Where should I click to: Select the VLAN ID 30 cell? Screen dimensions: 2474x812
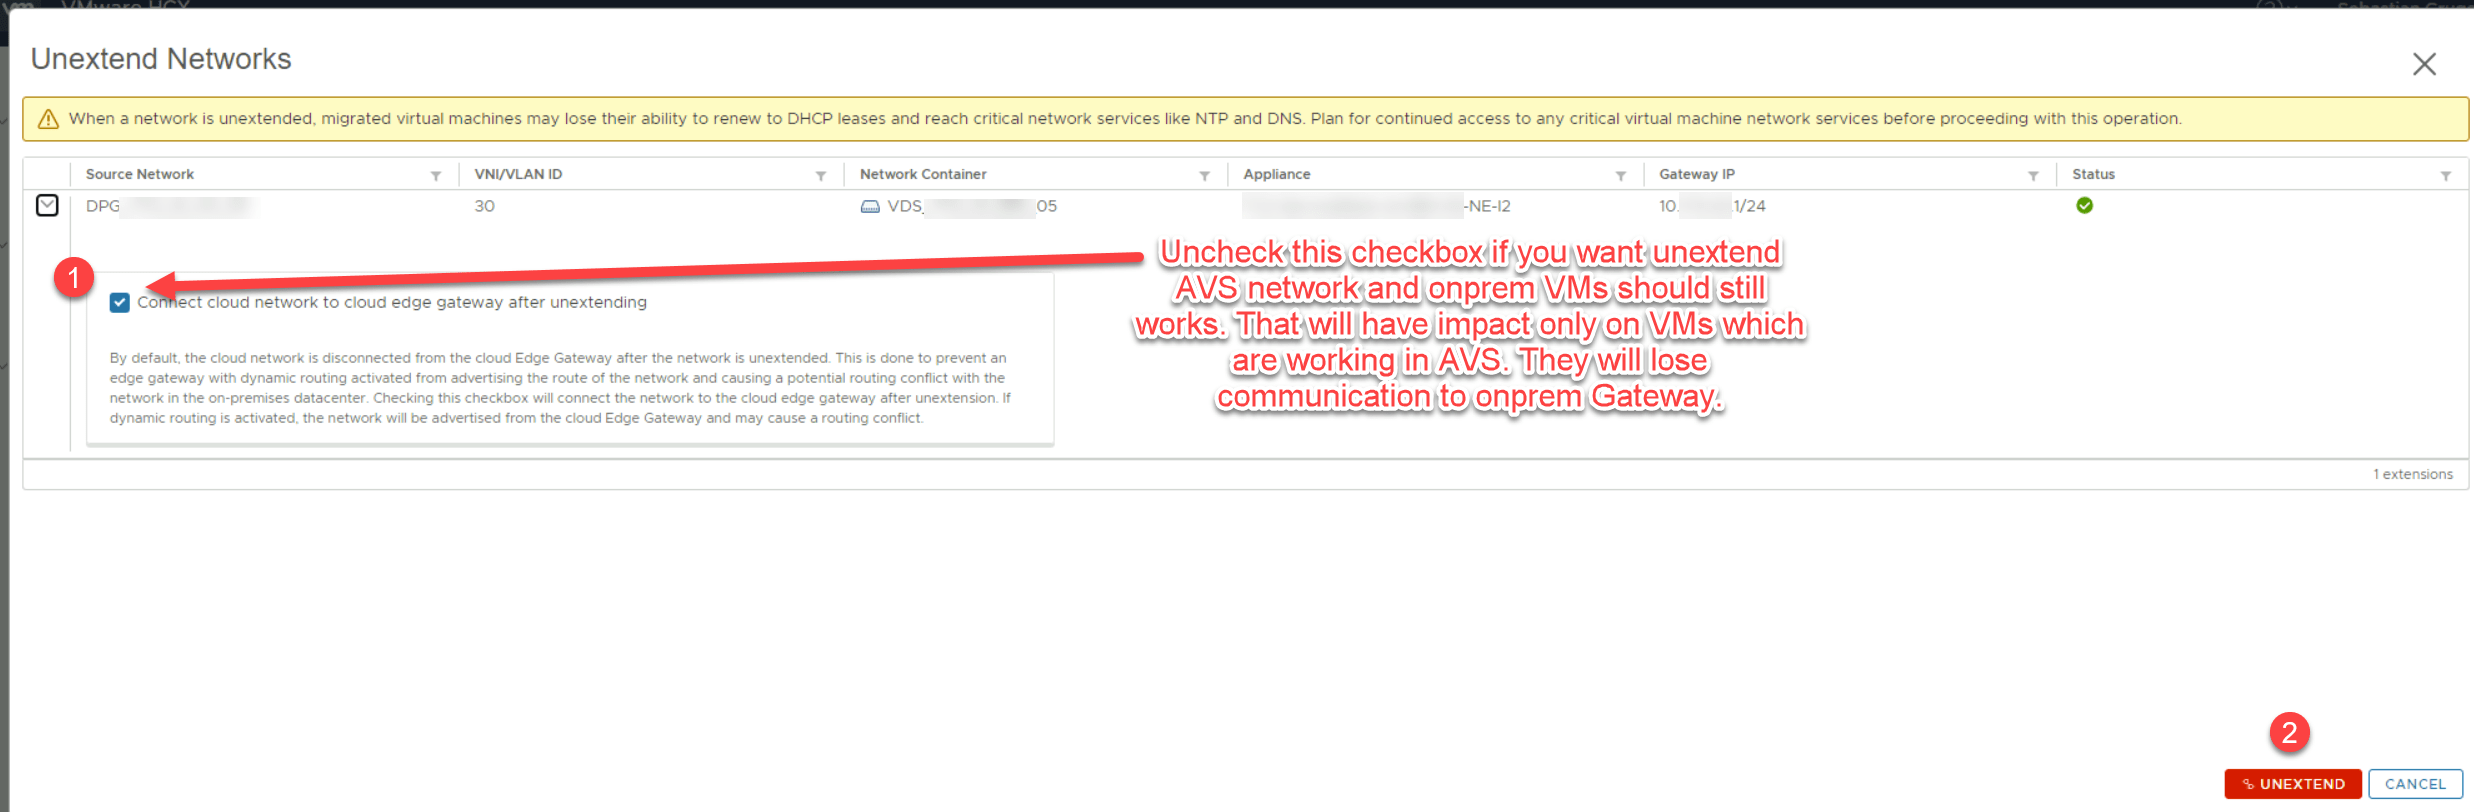click(x=485, y=206)
